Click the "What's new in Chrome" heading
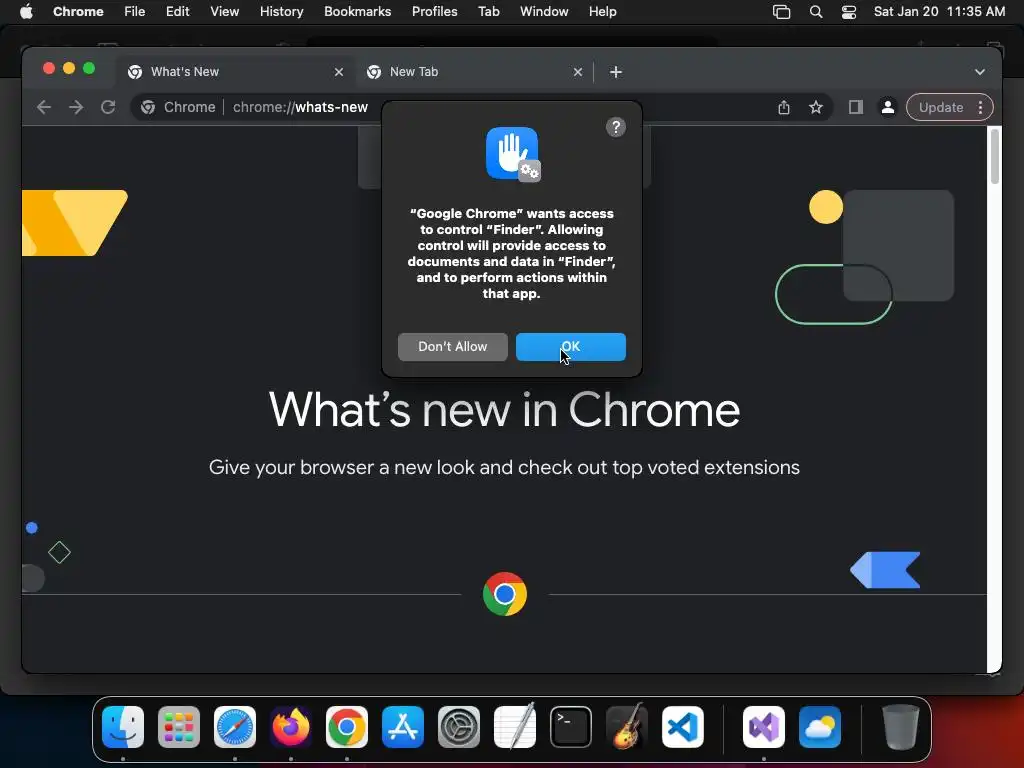1024x768 pixels. pos(504,410)
